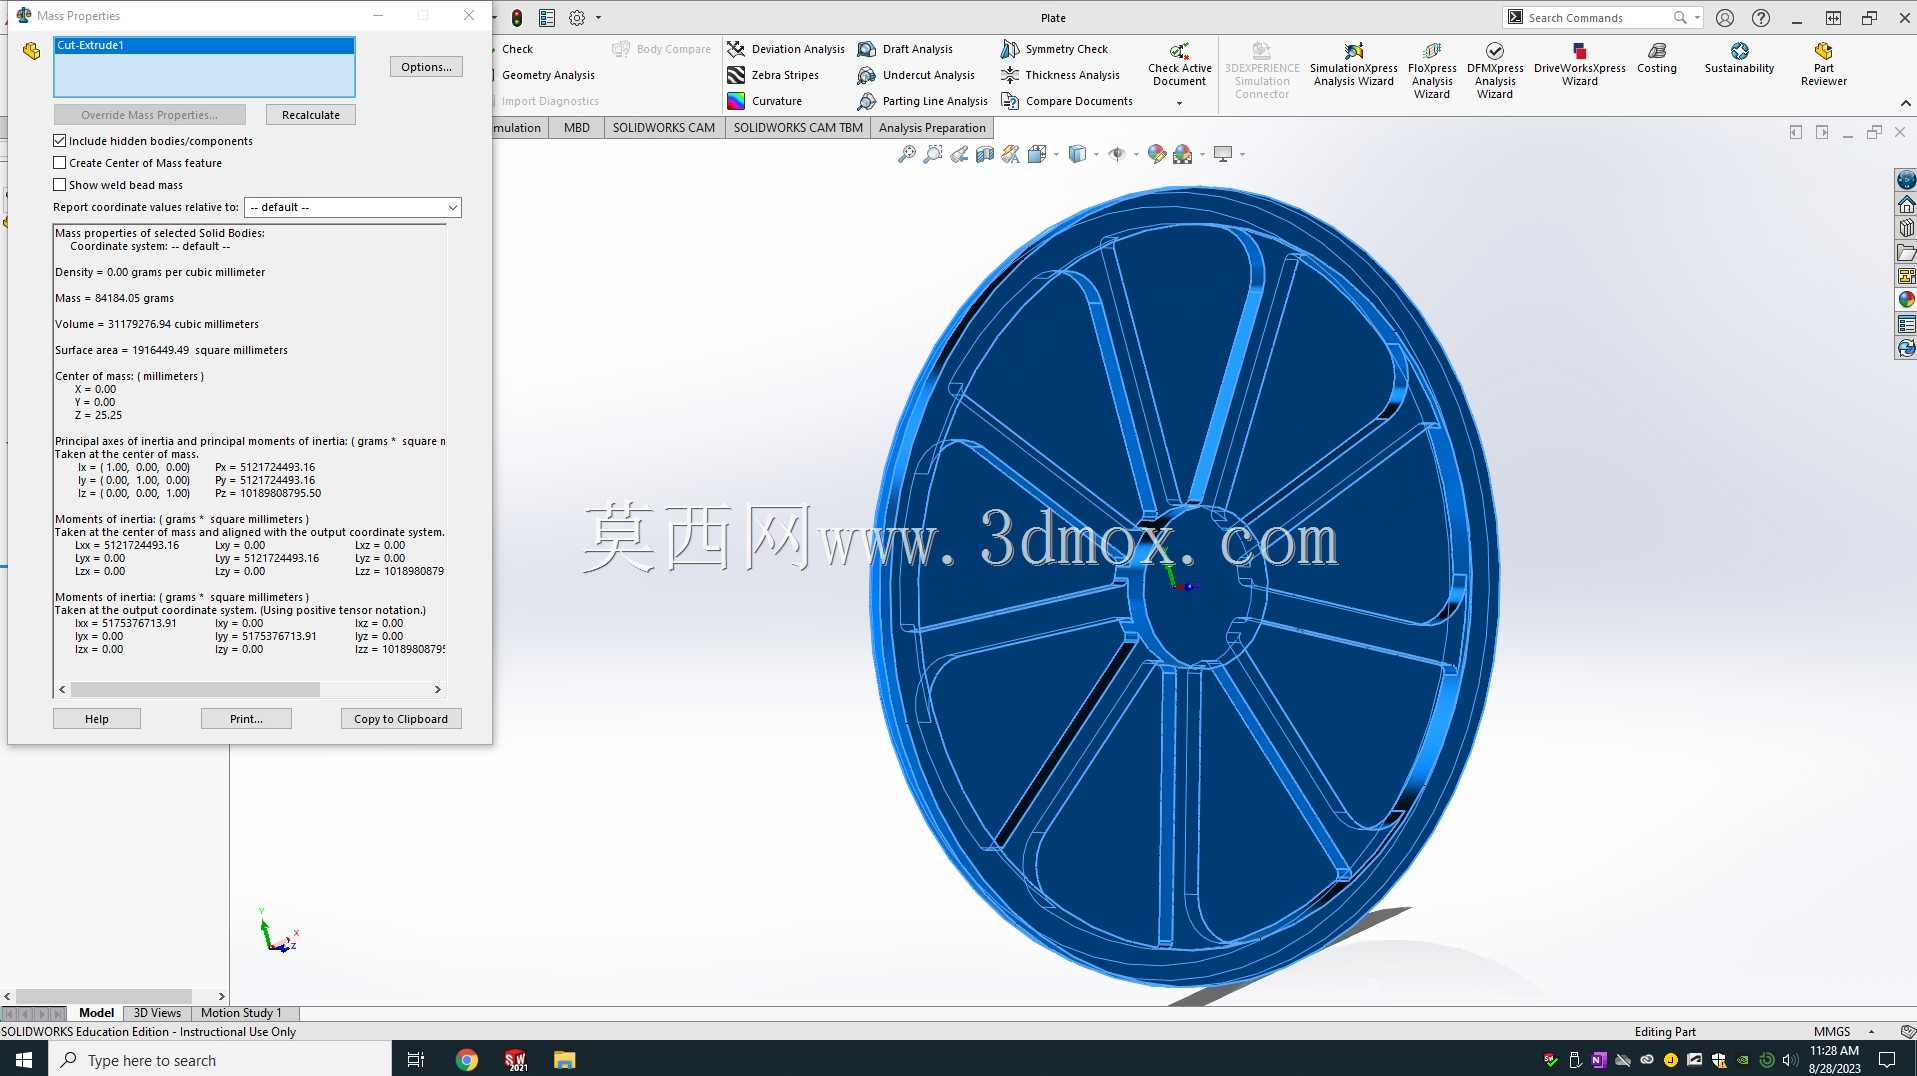
Task: Click the Hide/Show Items eye icon
Action: 1117,154
